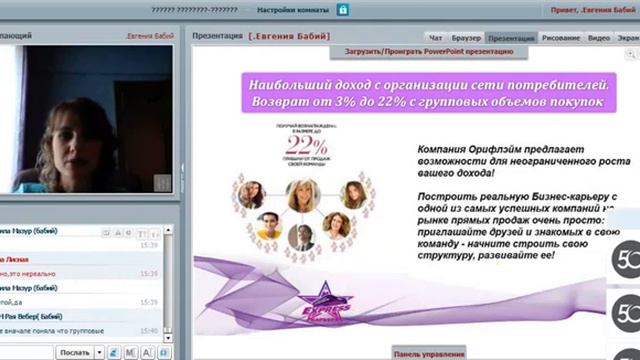Screen dimensions: 640x360
Task: Click chat scrollbar up arrow
Action: tap(168, 230)
